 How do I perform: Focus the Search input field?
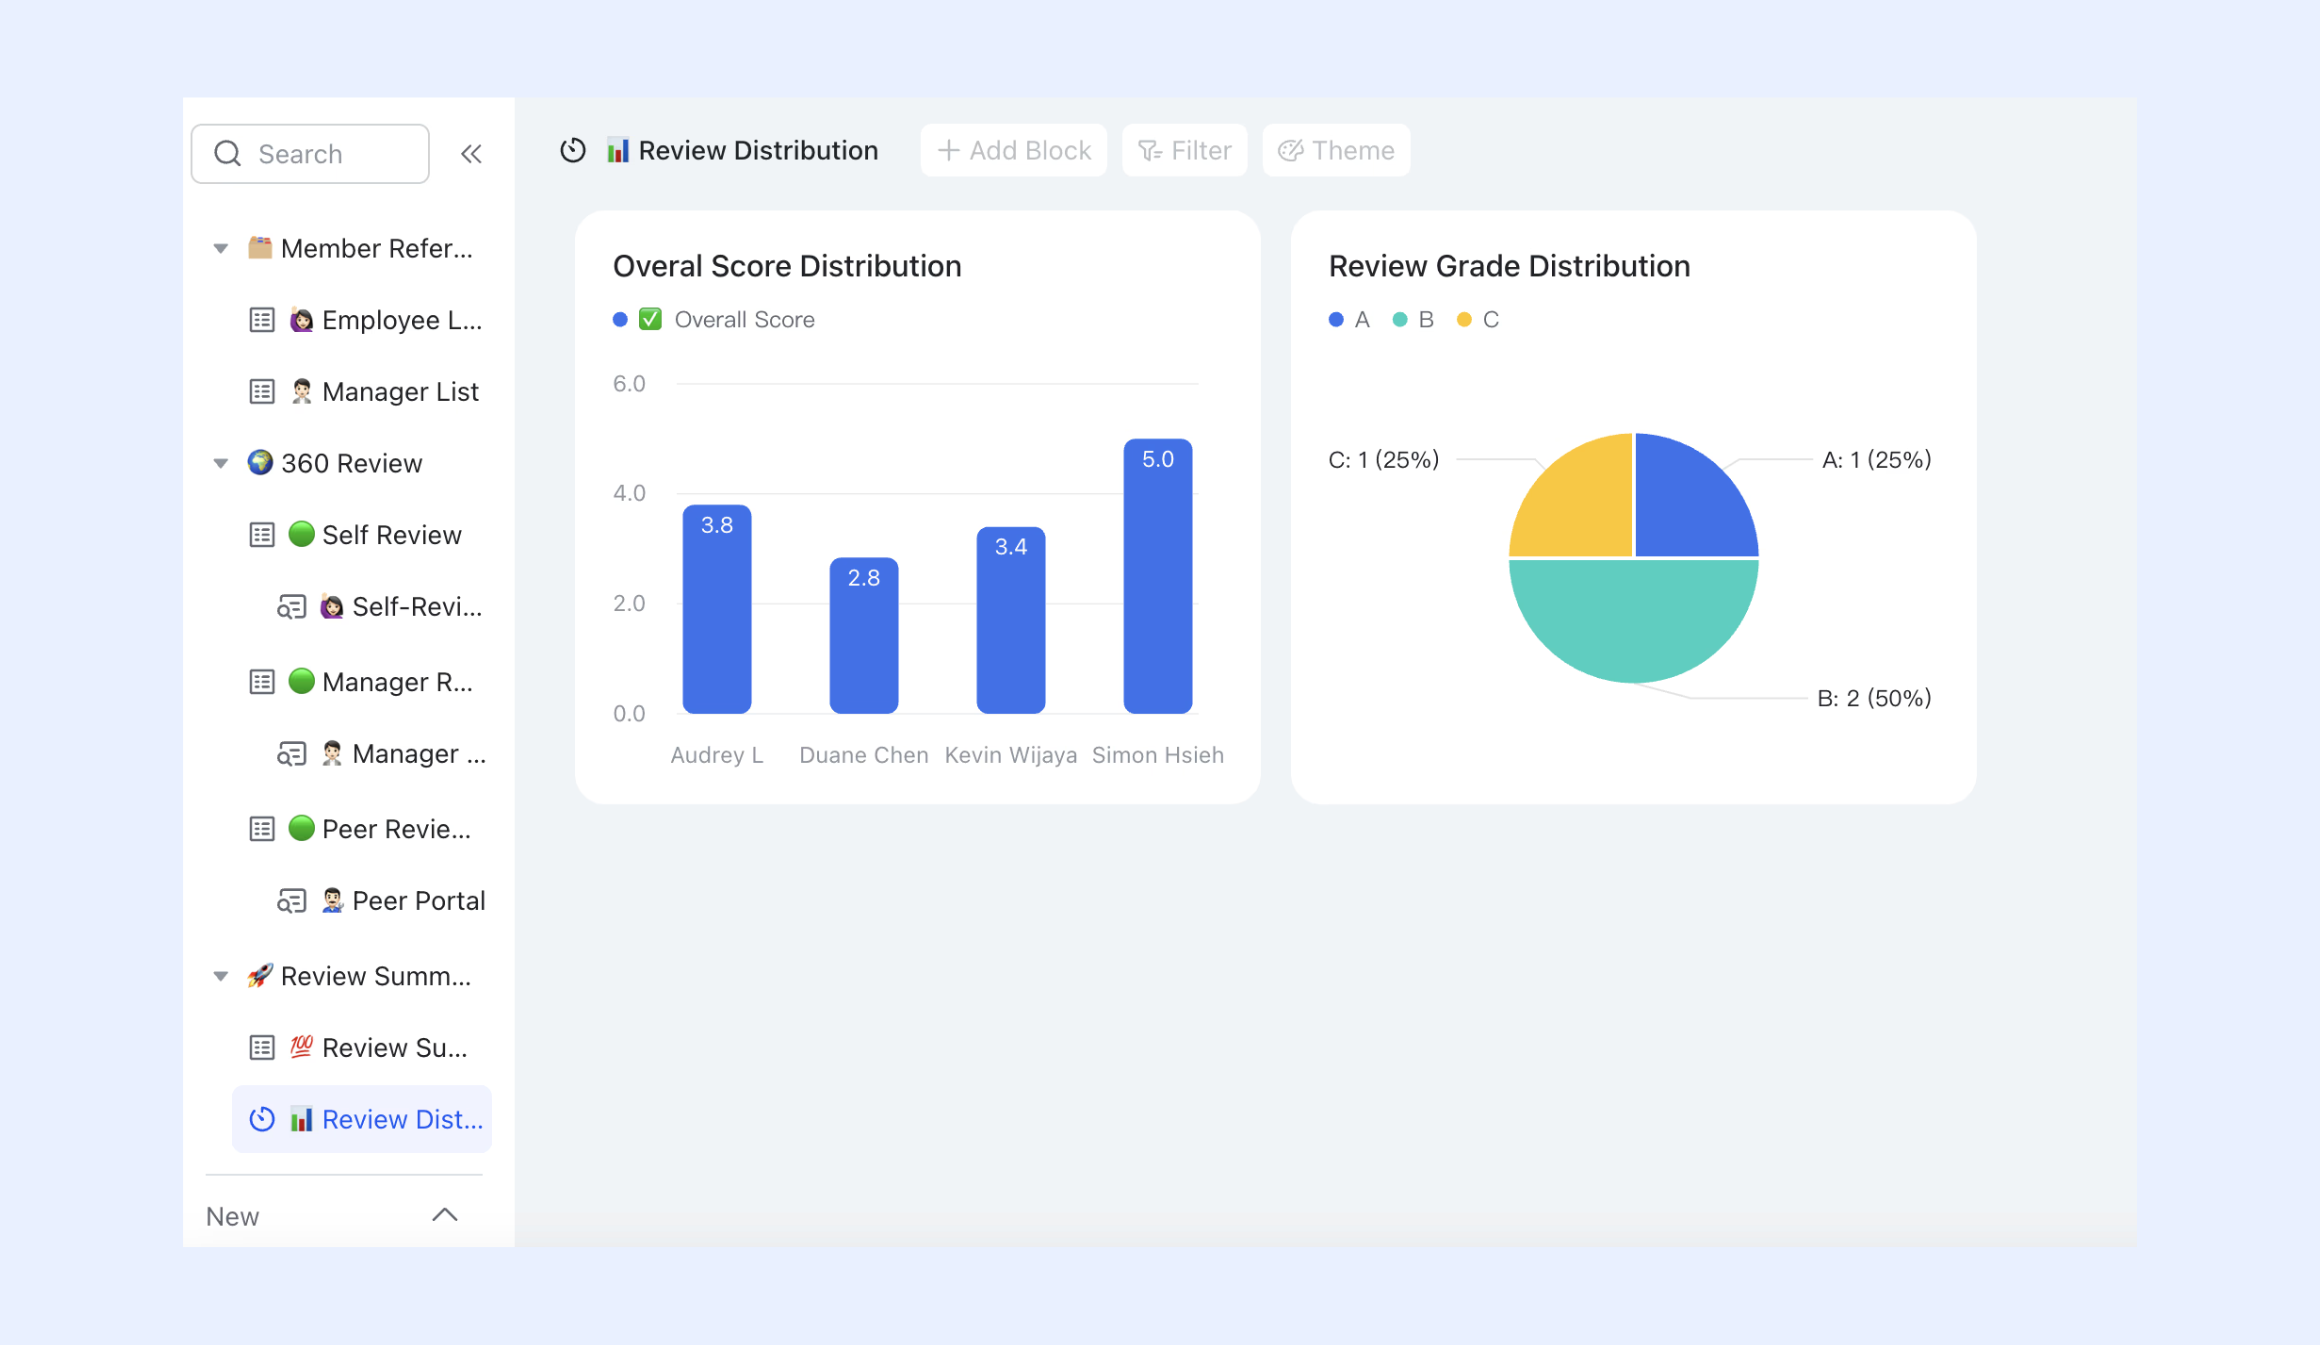[x=311, y=154]
